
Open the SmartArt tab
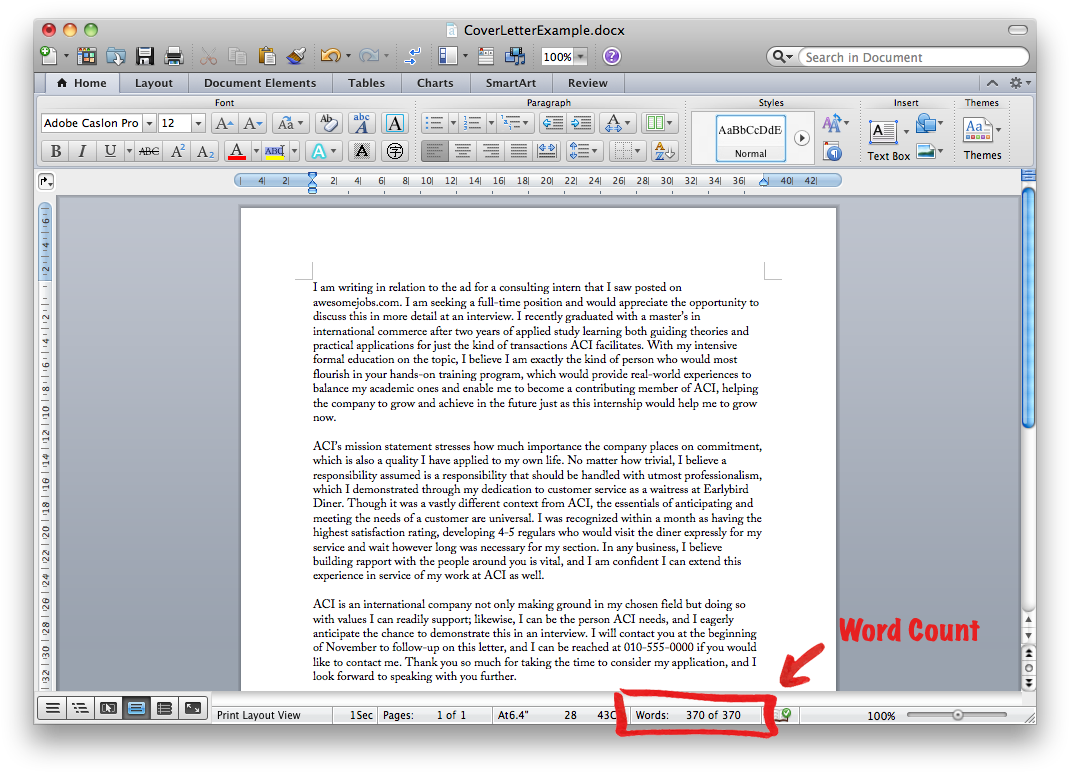pos(511,83)
